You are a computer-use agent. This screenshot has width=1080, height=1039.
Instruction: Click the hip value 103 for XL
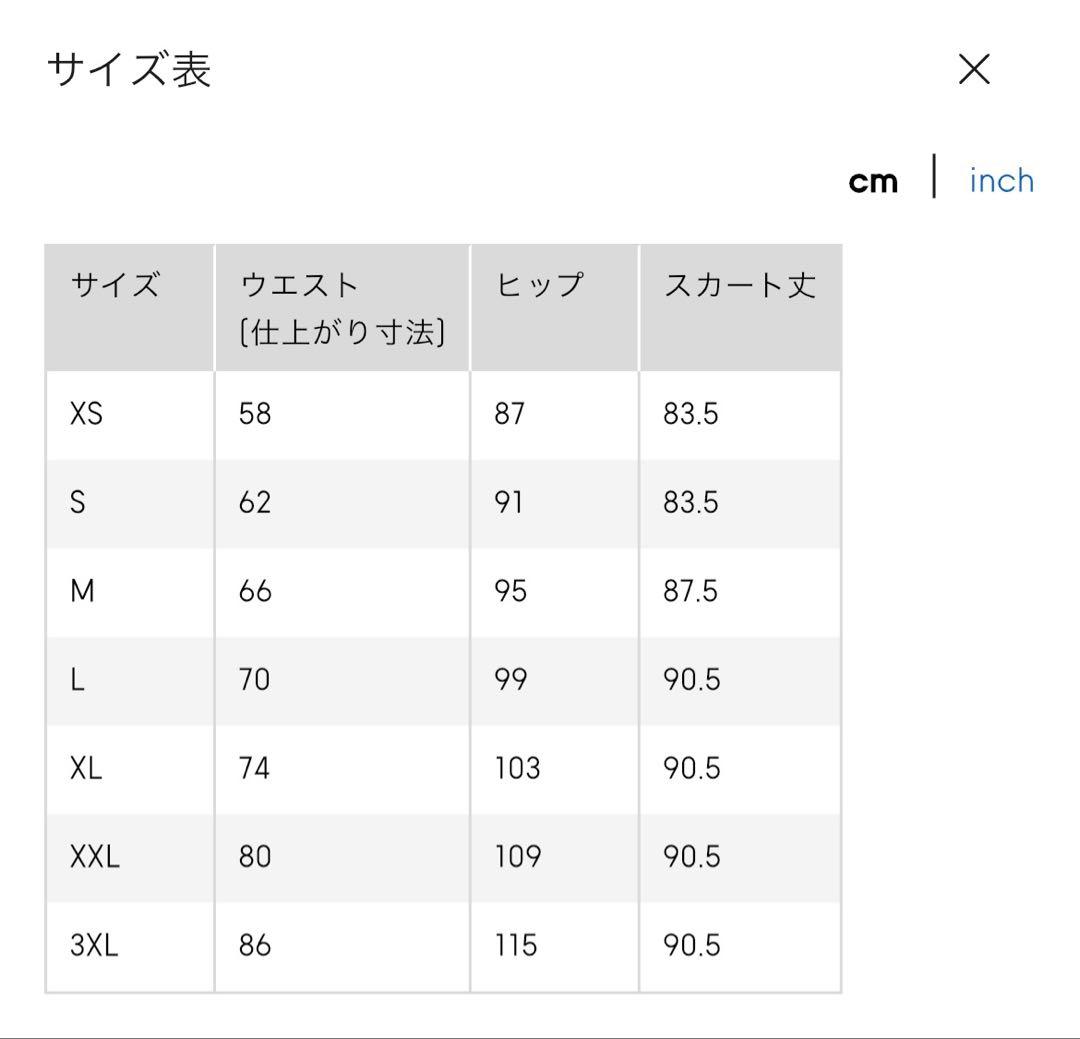pos(517,768)
